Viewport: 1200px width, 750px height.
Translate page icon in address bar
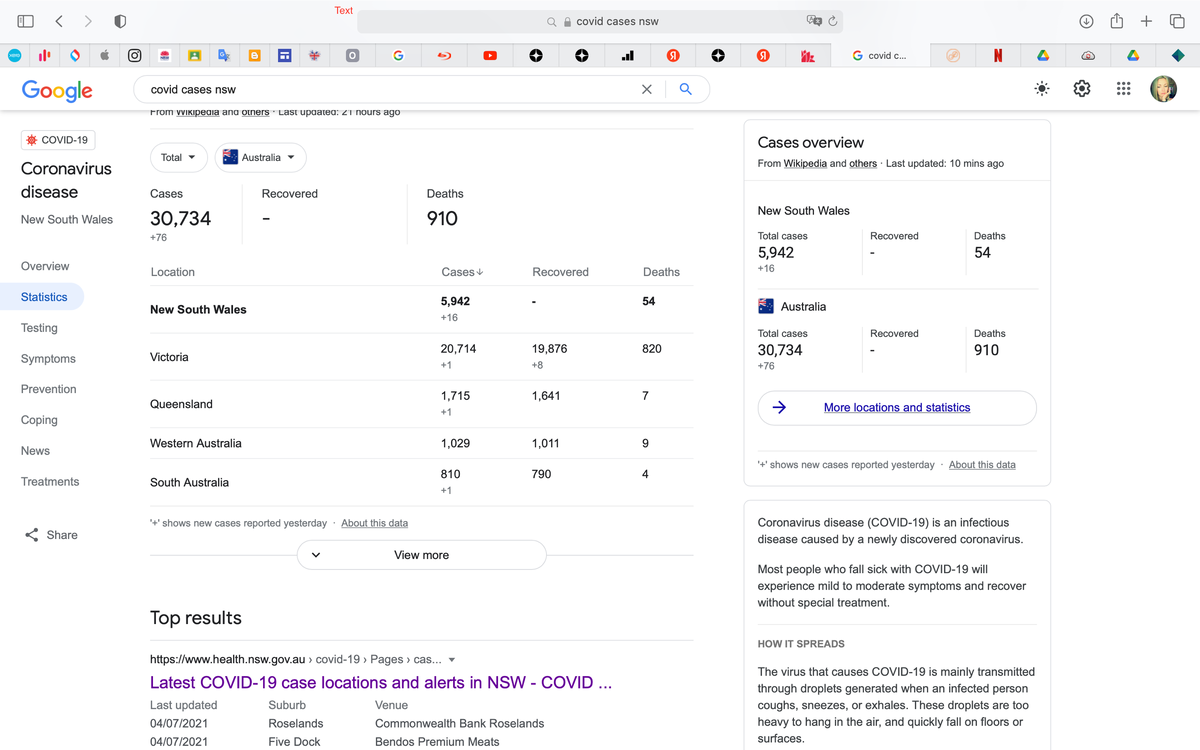coord(814,21)
